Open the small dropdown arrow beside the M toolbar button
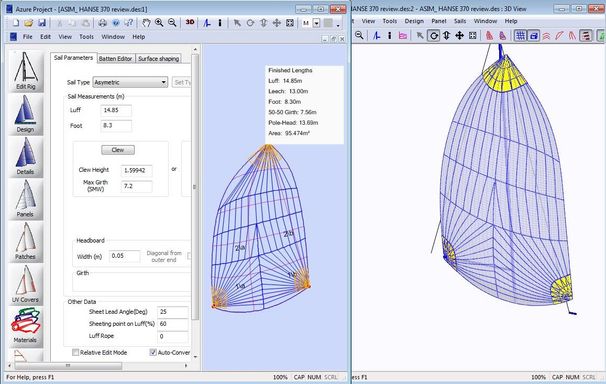Viewport: 606px width, 384px height. pos(317,23)
